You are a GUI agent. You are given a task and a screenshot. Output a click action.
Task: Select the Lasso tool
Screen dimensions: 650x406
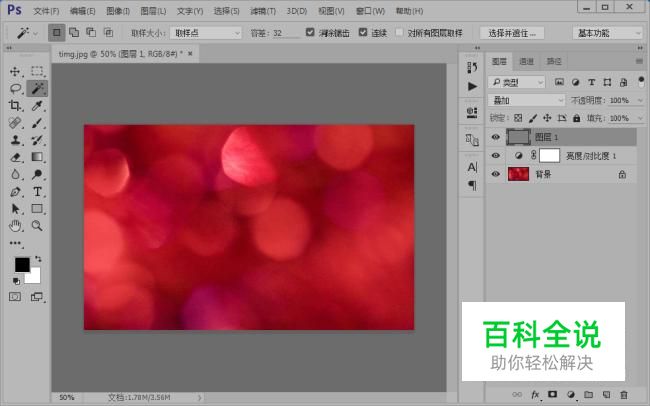[x=15, y=88]
